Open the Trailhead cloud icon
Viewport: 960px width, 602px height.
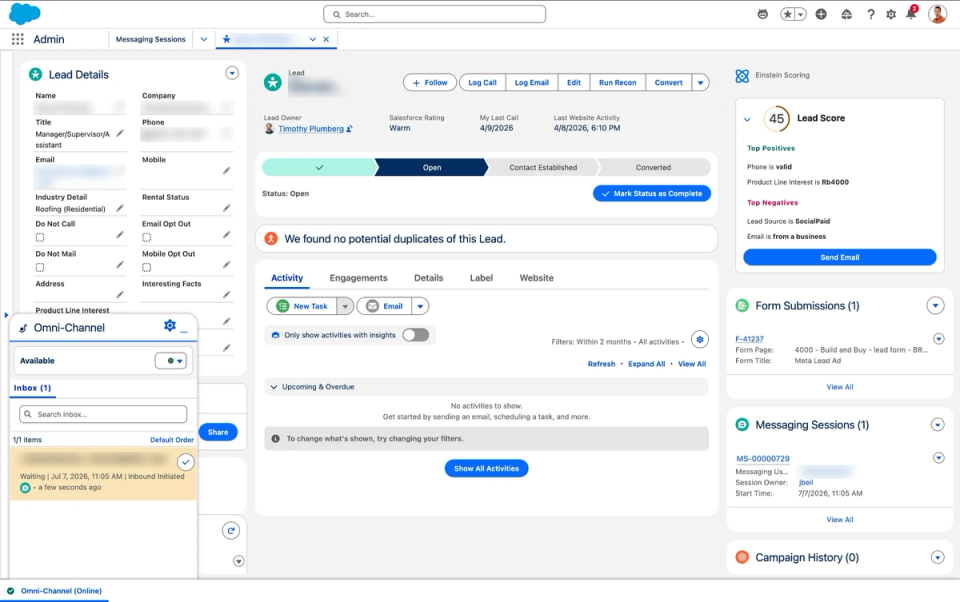tap(846, 14)
